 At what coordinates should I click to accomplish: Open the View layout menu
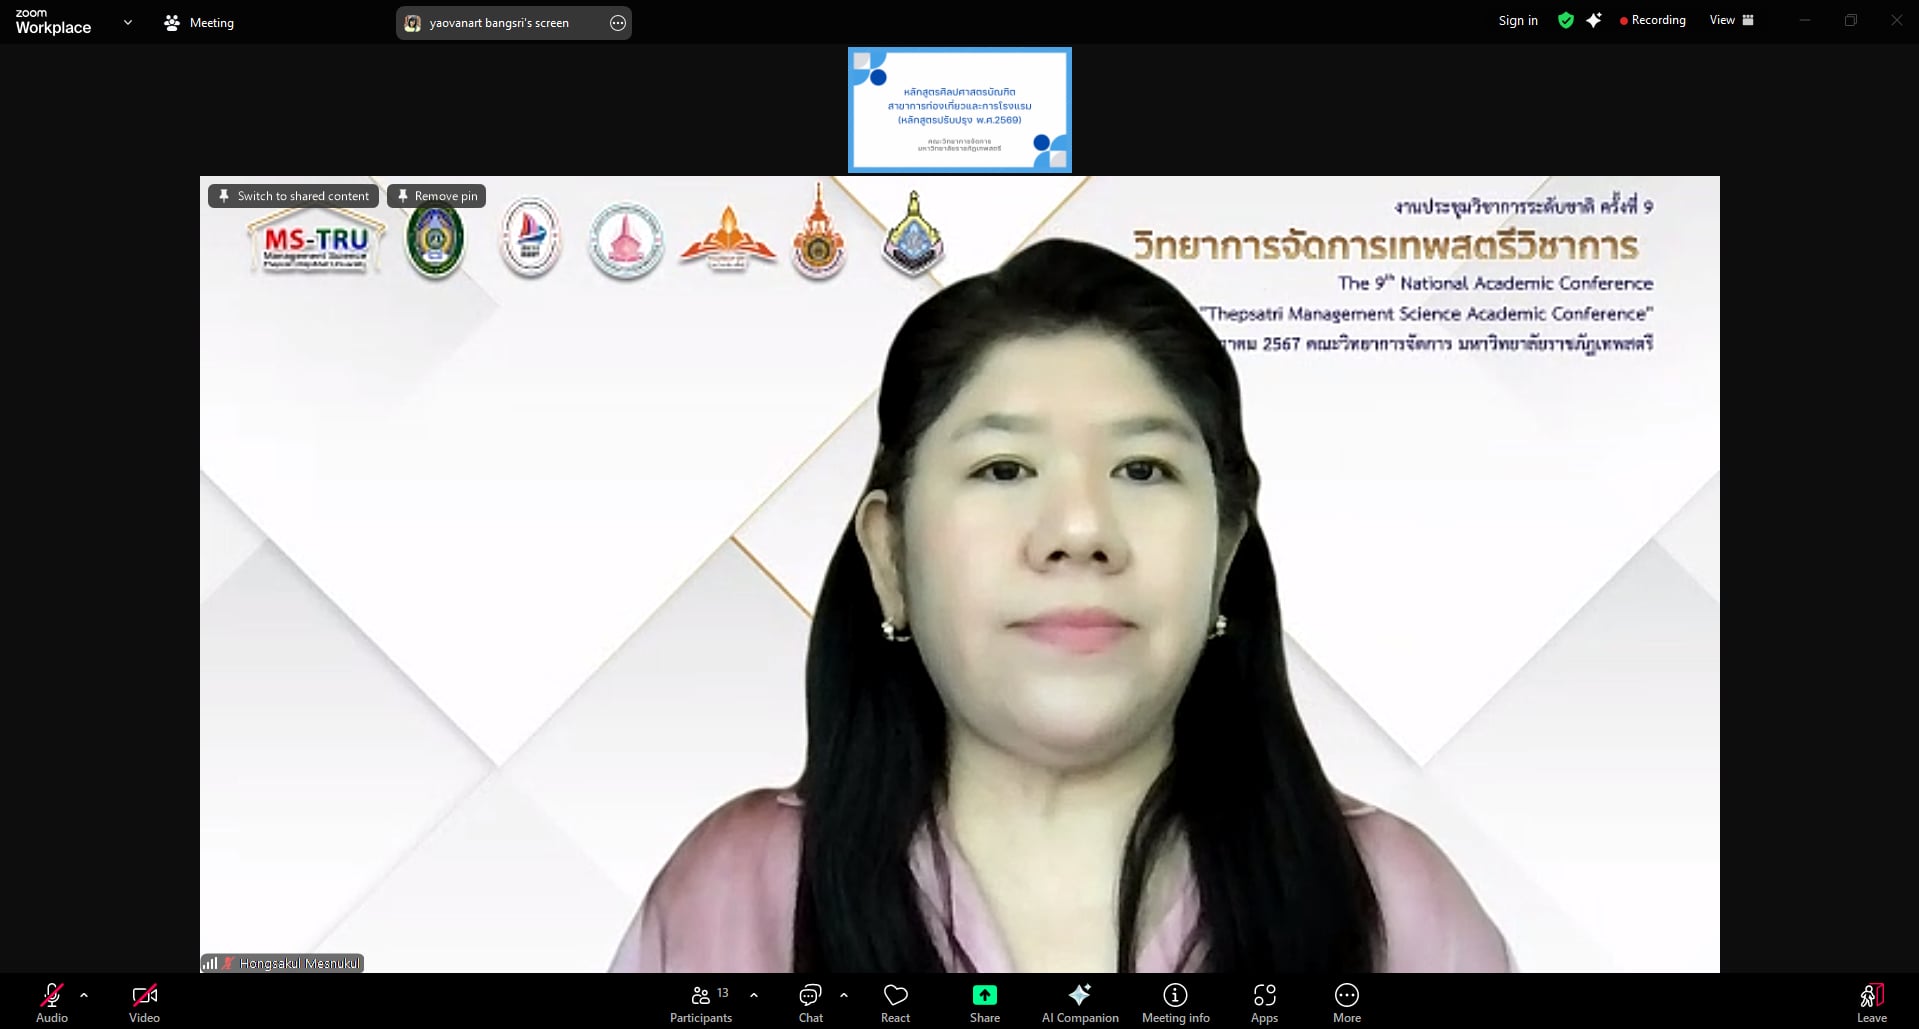(1731, 20)
